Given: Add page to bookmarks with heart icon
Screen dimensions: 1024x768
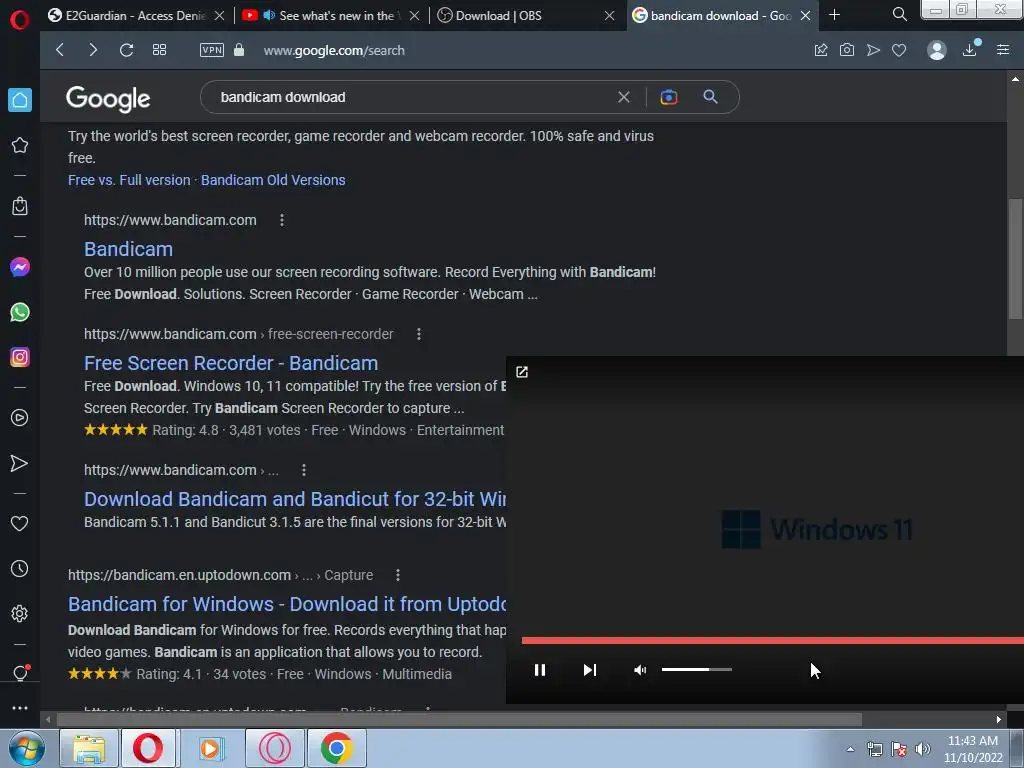Looking at the screenshot, I should point(899,50).
